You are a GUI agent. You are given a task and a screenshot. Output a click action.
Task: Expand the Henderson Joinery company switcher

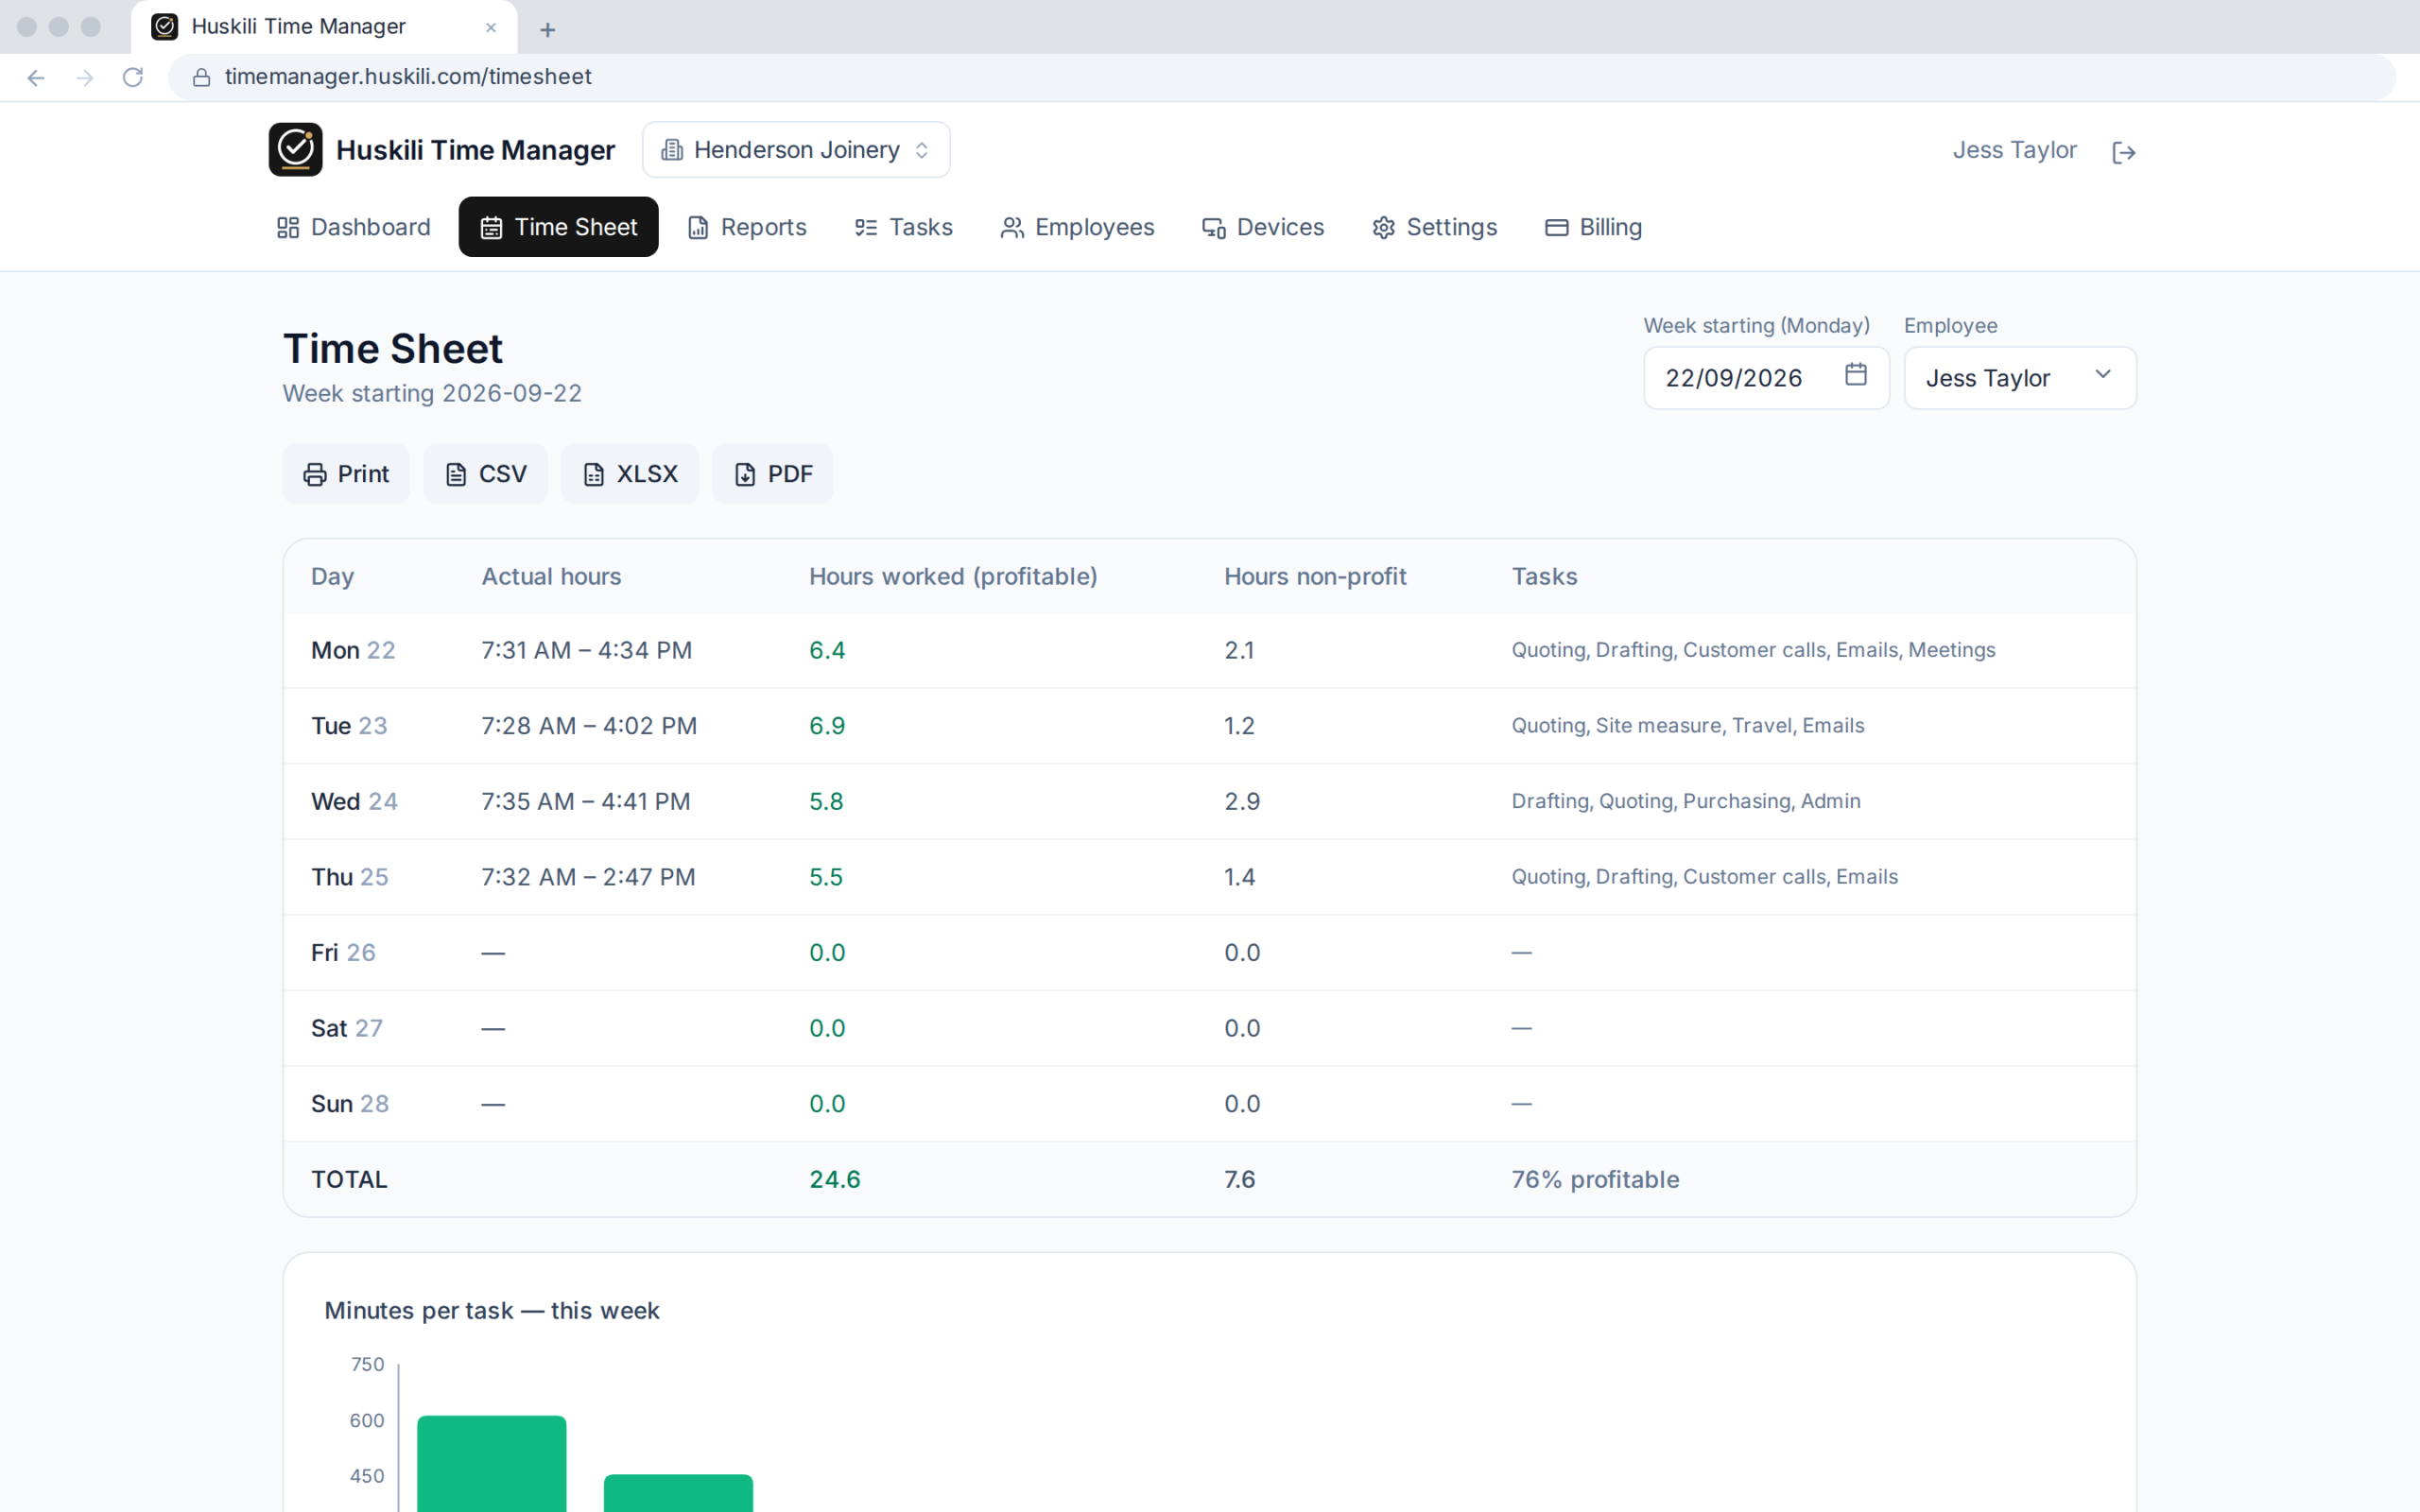coord(796,150)
